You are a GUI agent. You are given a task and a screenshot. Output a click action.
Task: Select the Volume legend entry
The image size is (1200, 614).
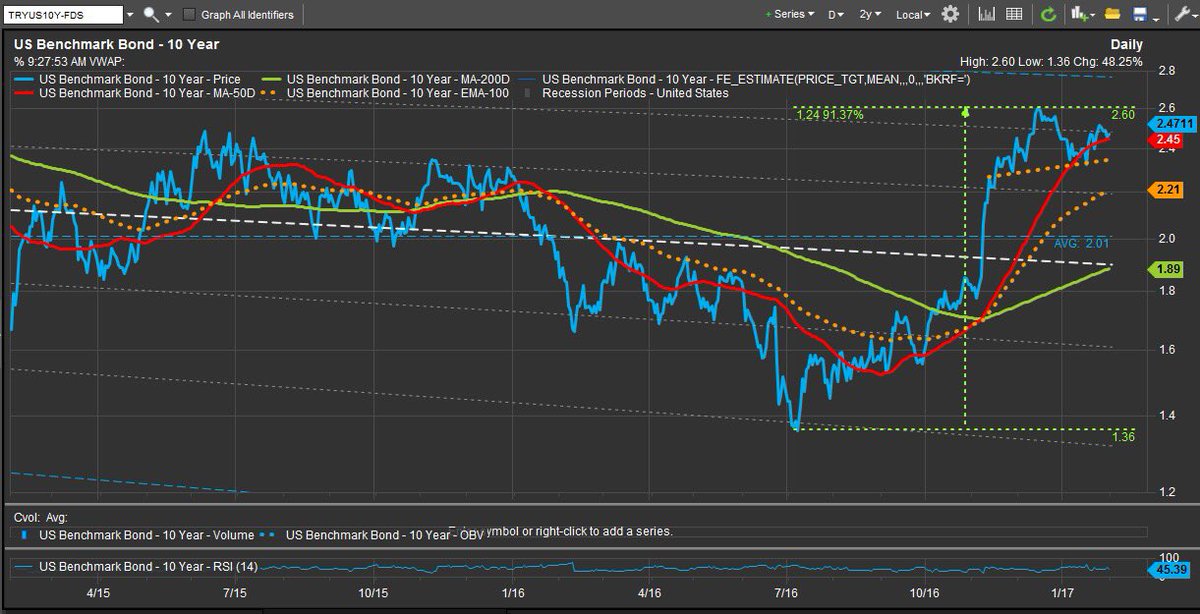146,535
